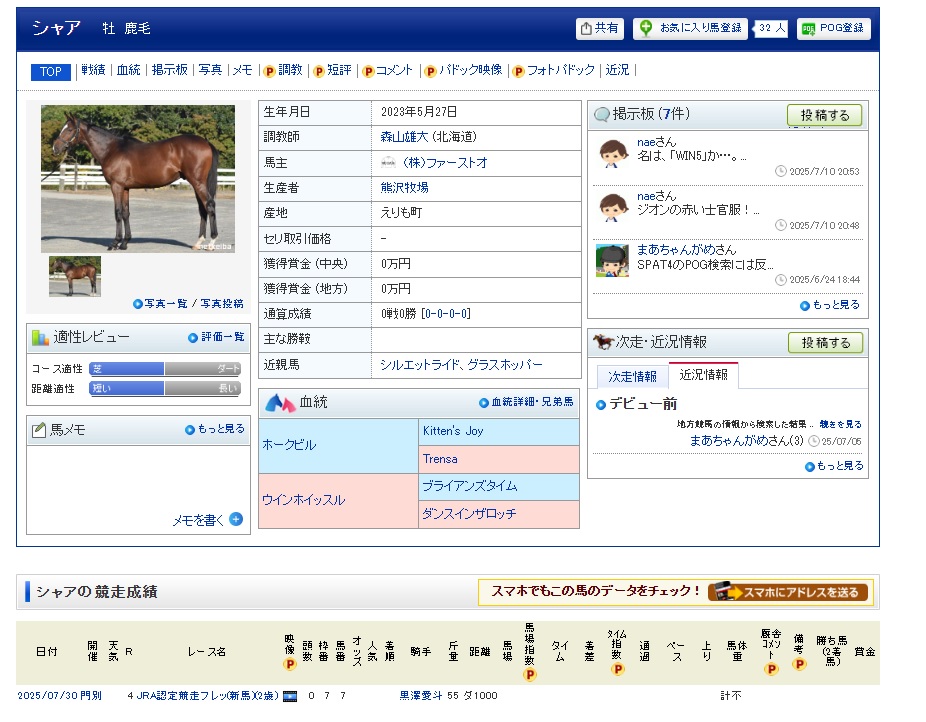Image resolution: width=926 pixels, height=722 pixels.
Task: Open jockey 黒澤愛斗 link
Action: click(x=420, y=695)
